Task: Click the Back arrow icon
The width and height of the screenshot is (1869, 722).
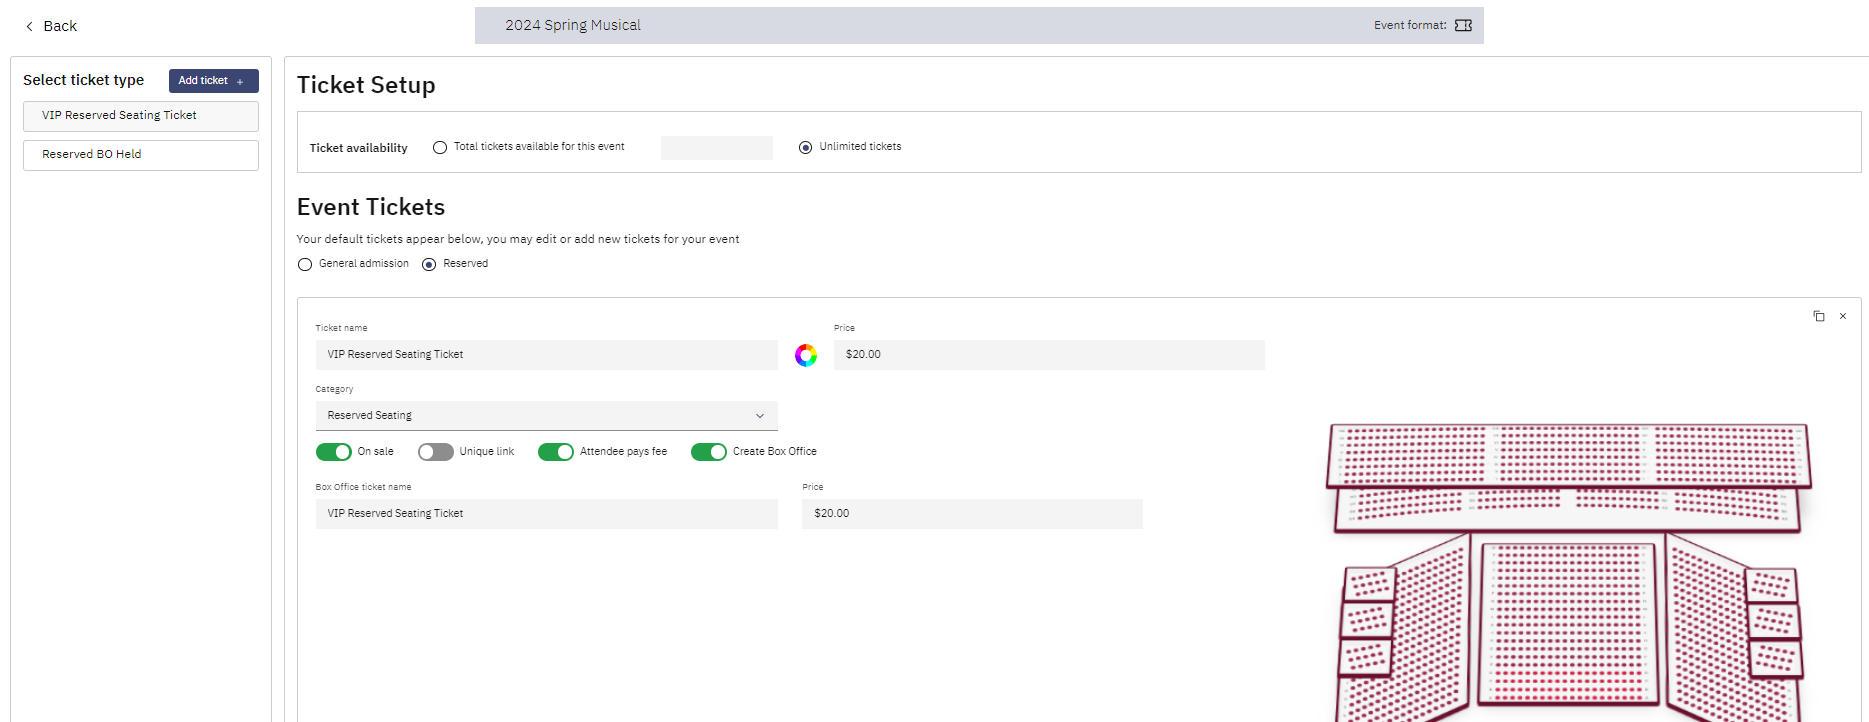Action: tap(30, 27)
